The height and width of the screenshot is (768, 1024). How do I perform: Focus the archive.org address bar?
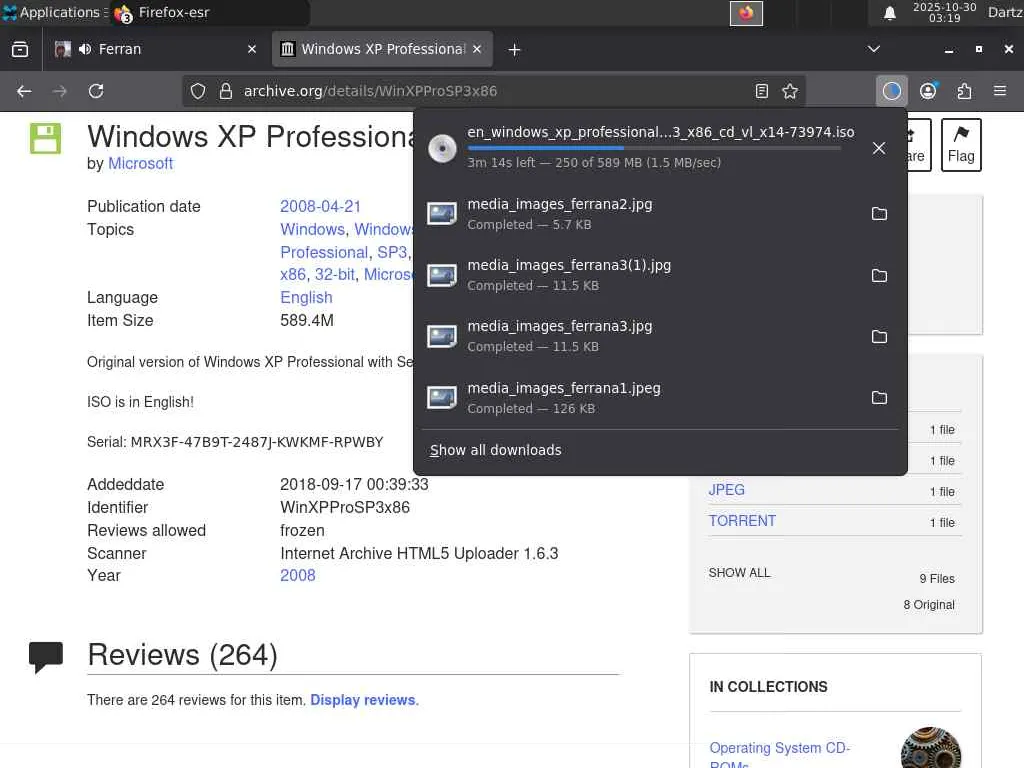pos(493,91)
